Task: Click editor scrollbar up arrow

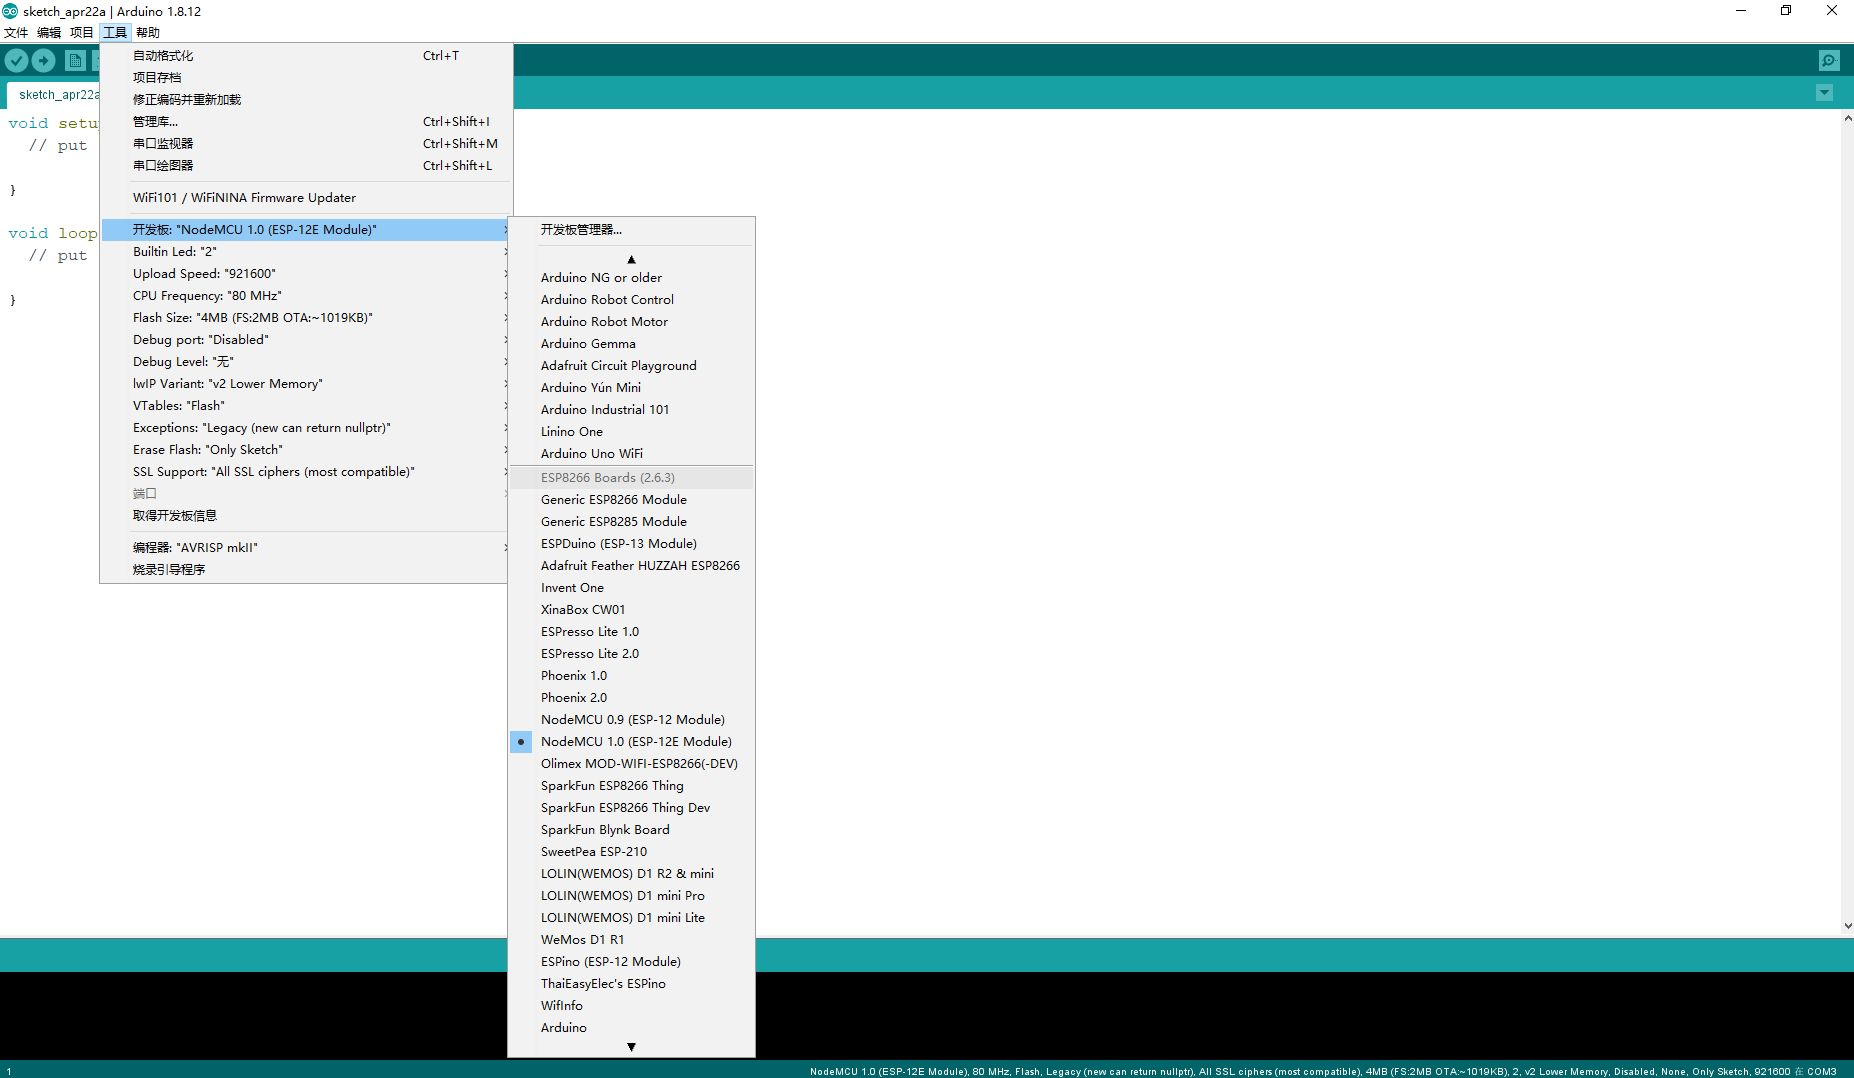Action: [x=1847, y=118]
